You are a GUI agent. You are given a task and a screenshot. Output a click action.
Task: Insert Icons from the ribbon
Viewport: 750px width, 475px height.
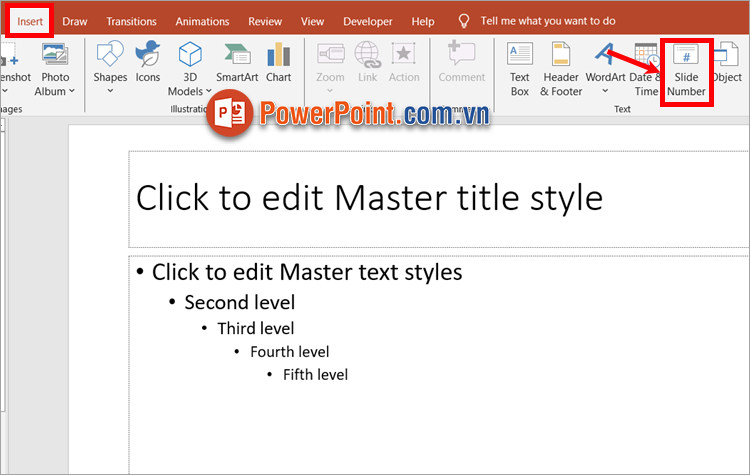pos(147,62)
